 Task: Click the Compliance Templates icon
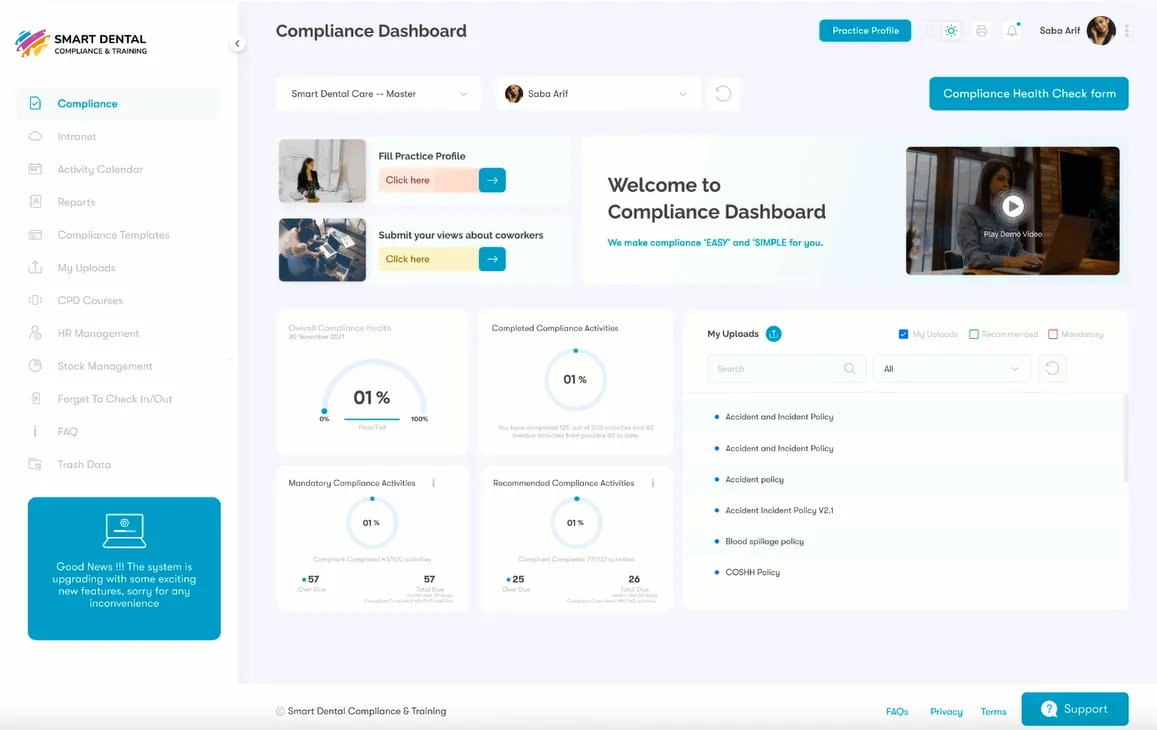coord(35,235)
